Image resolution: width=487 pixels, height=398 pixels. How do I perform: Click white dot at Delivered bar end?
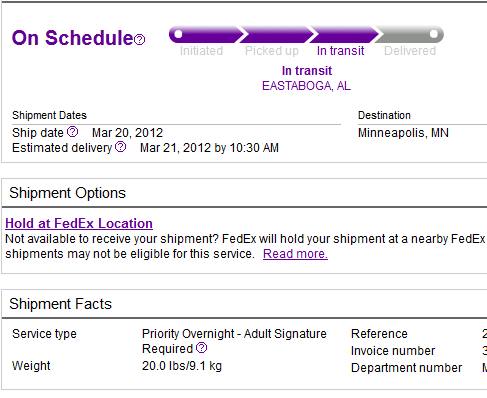pos(434,34)
